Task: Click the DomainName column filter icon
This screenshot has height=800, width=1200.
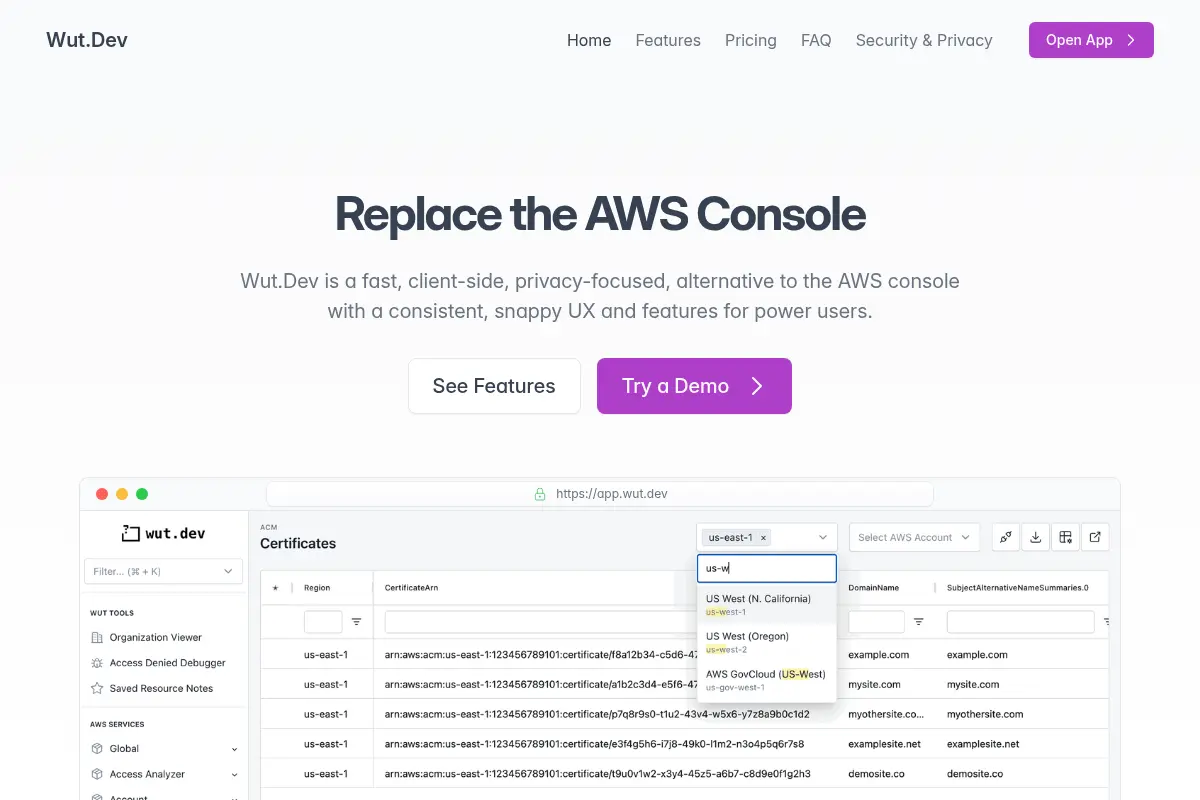Action: 918,622
